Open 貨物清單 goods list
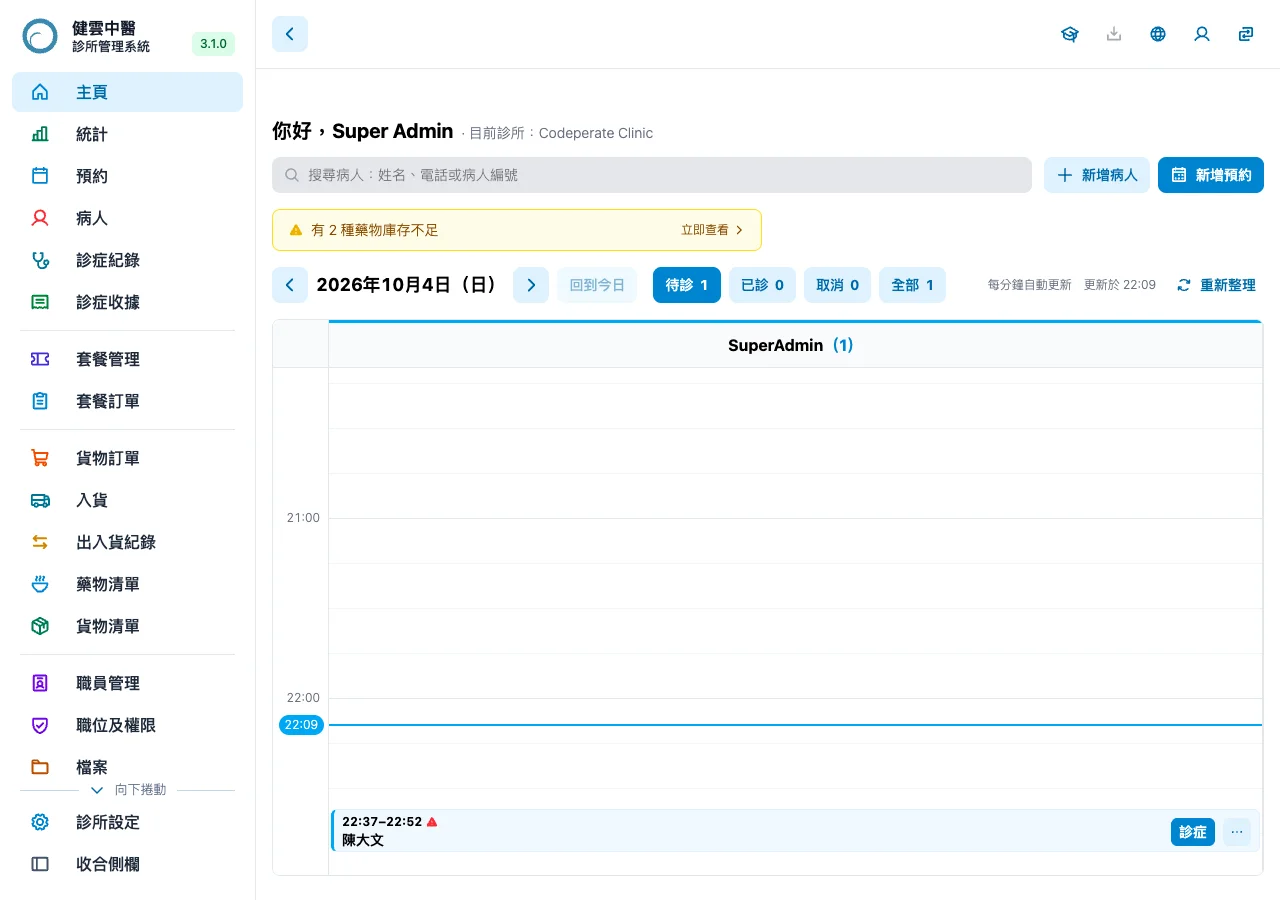Viewport: 1280px width, 900px height. tap(127, 626)
